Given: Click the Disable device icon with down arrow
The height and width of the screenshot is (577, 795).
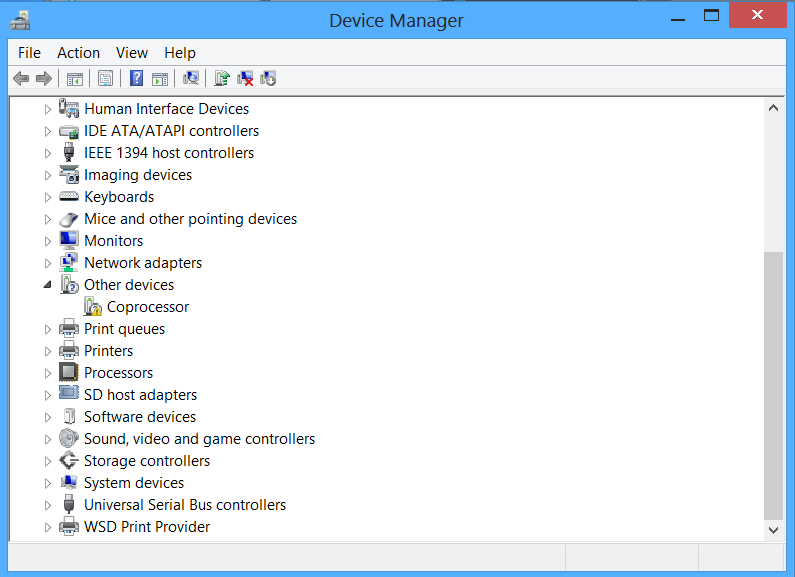Looking at the screenshot, I should pyautogui.click(x=268, y=78).
